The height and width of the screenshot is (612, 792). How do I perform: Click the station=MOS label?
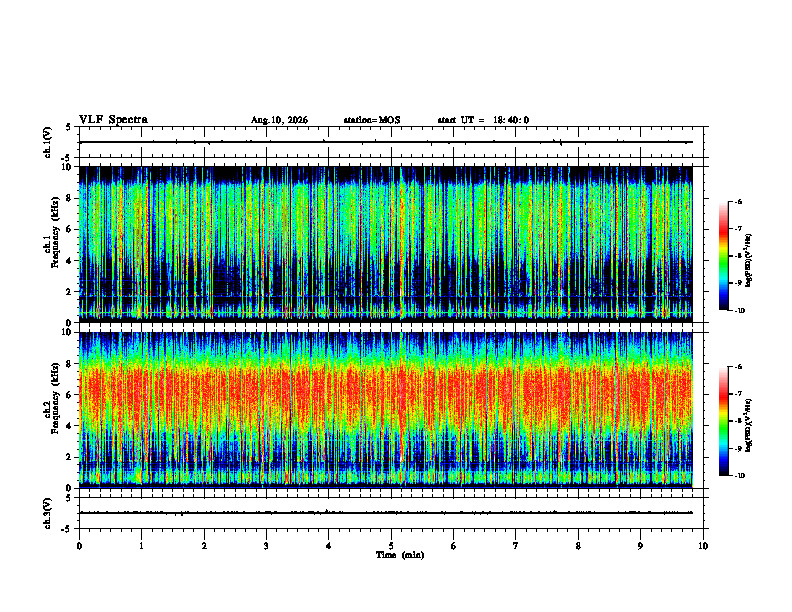click(x=372, y=120)
